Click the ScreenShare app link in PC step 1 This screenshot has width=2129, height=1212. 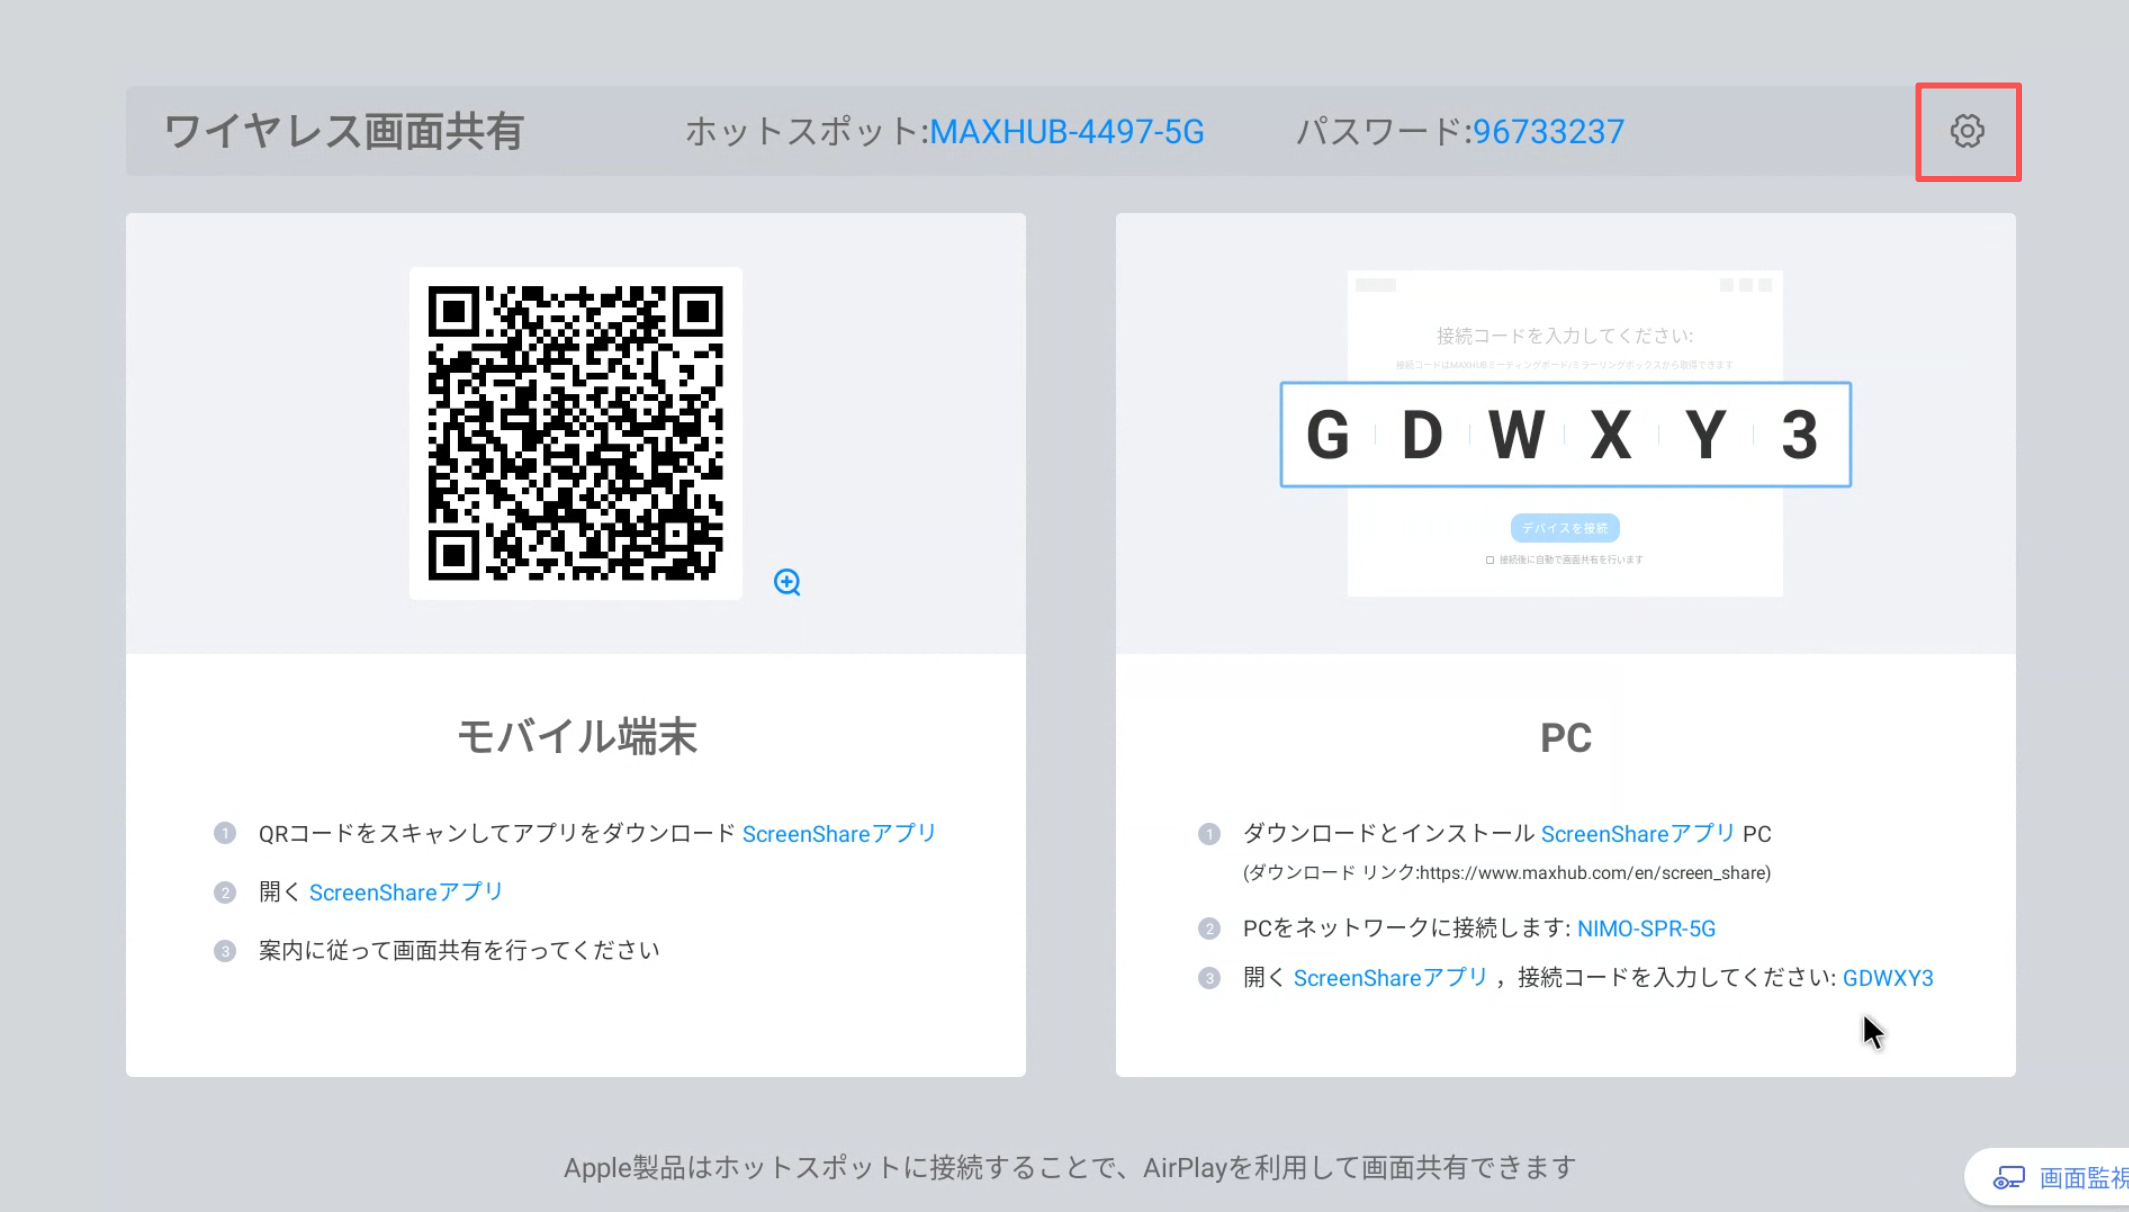(1637, 834)
